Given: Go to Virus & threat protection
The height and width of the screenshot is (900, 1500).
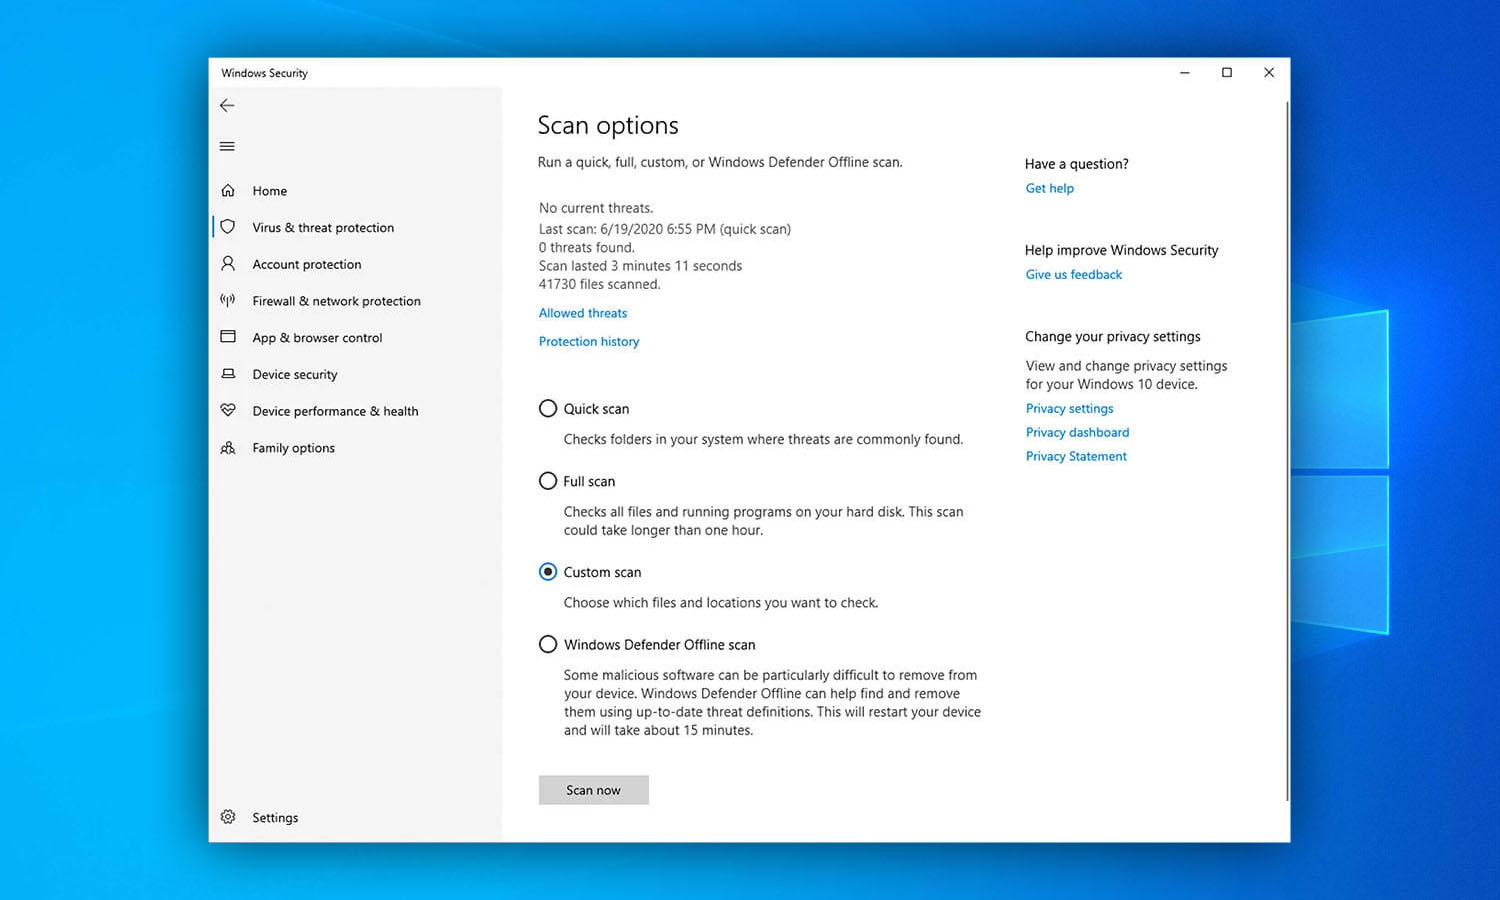Looking at the screenshot, I should pos(323,228).
